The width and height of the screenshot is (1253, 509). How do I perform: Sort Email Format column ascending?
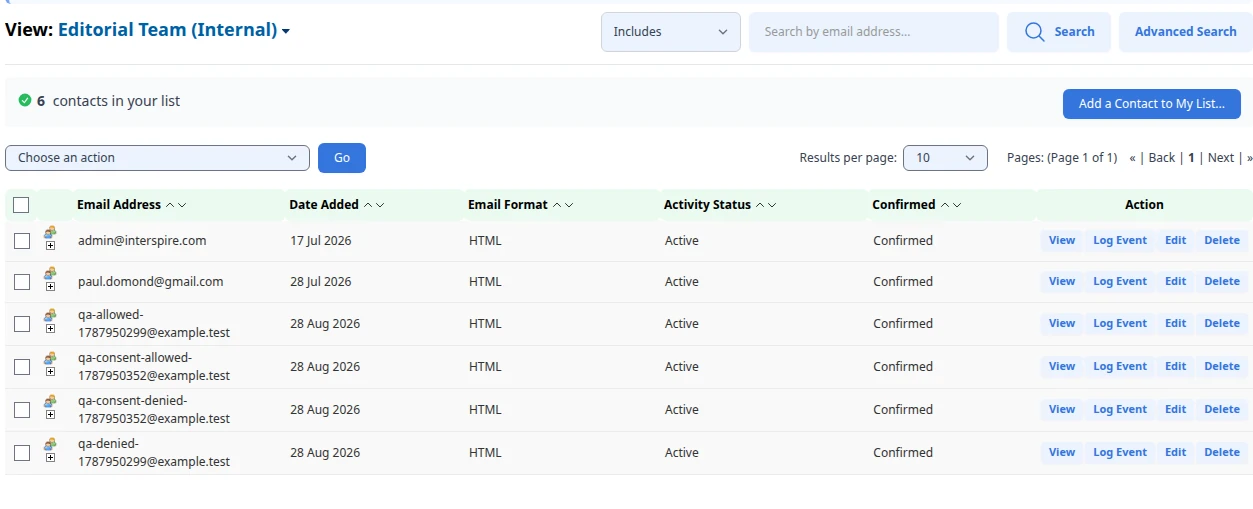pyautogui.click(x=557, y=205)
